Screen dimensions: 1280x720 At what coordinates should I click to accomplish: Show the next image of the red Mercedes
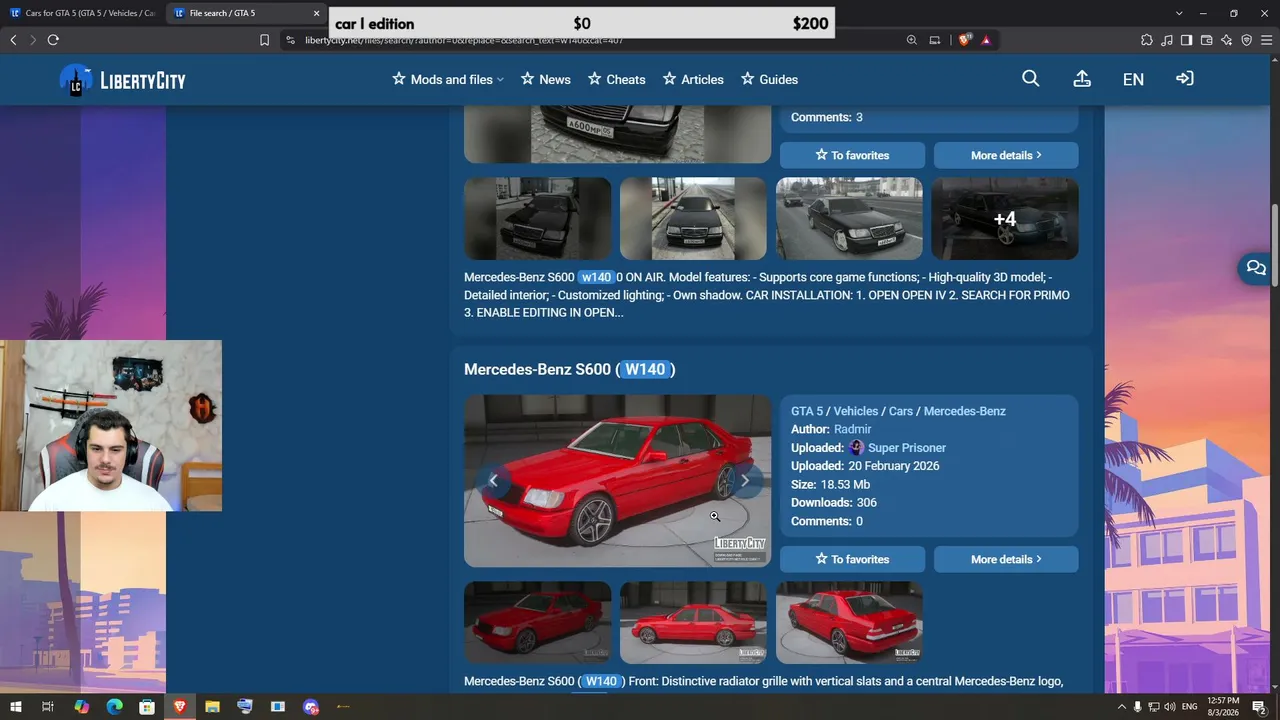pos(744,481)
